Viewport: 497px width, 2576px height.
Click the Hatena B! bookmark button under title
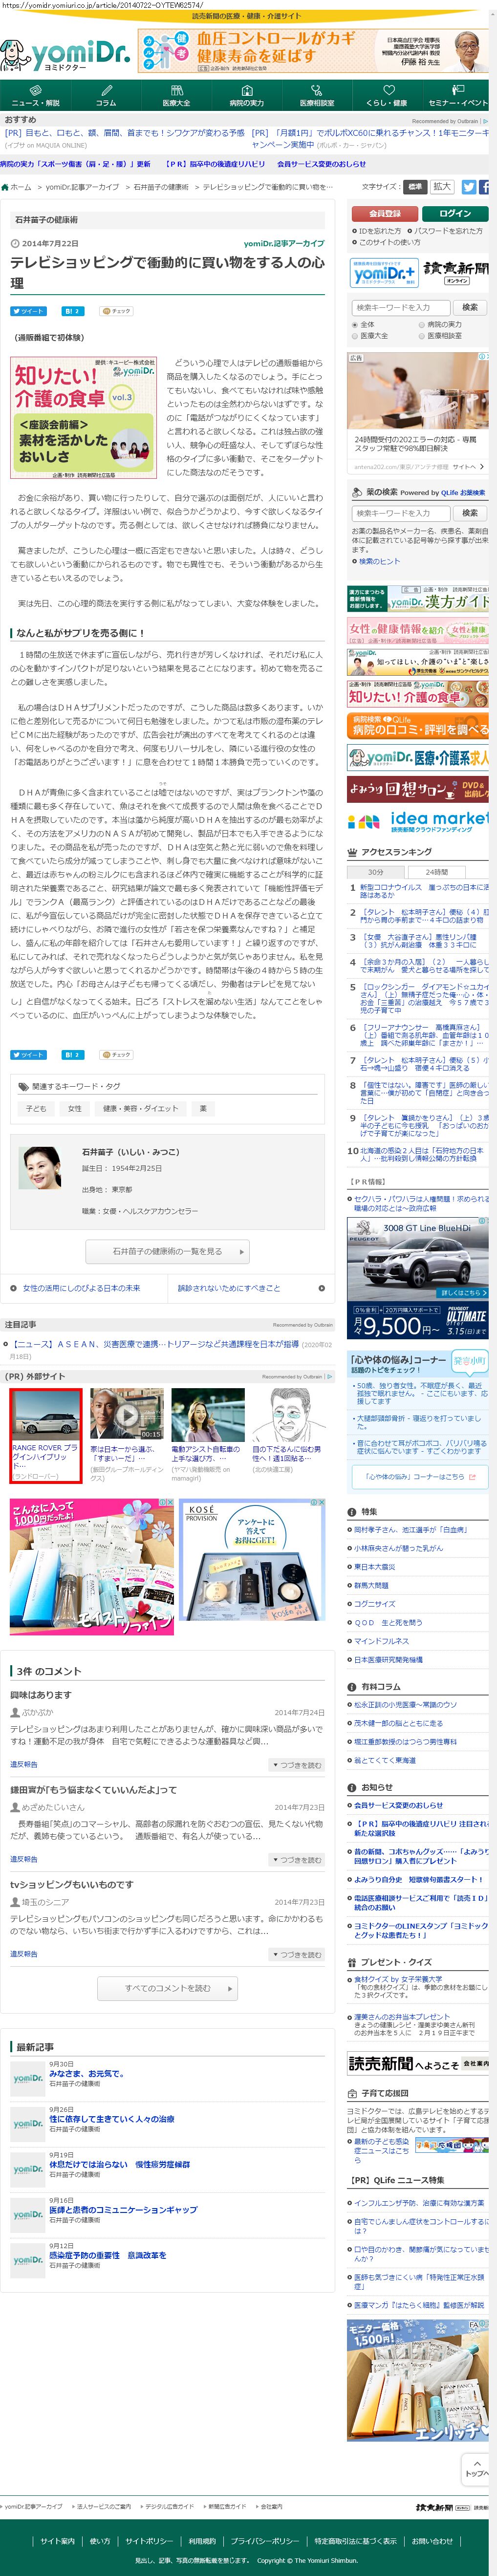coord(72,311)
